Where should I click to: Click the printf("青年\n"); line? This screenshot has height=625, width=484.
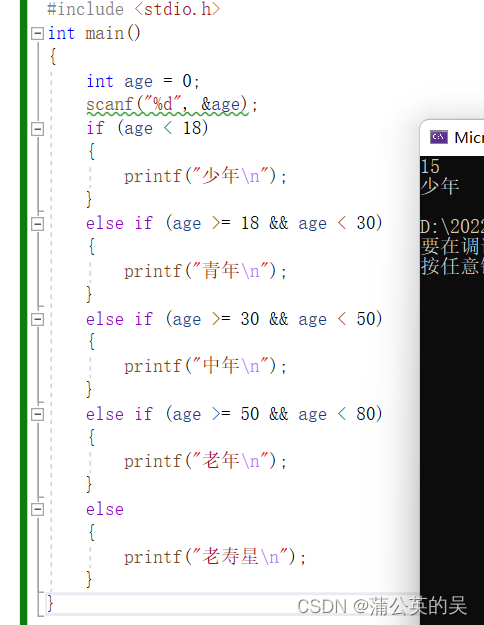[x=205, y=271]
